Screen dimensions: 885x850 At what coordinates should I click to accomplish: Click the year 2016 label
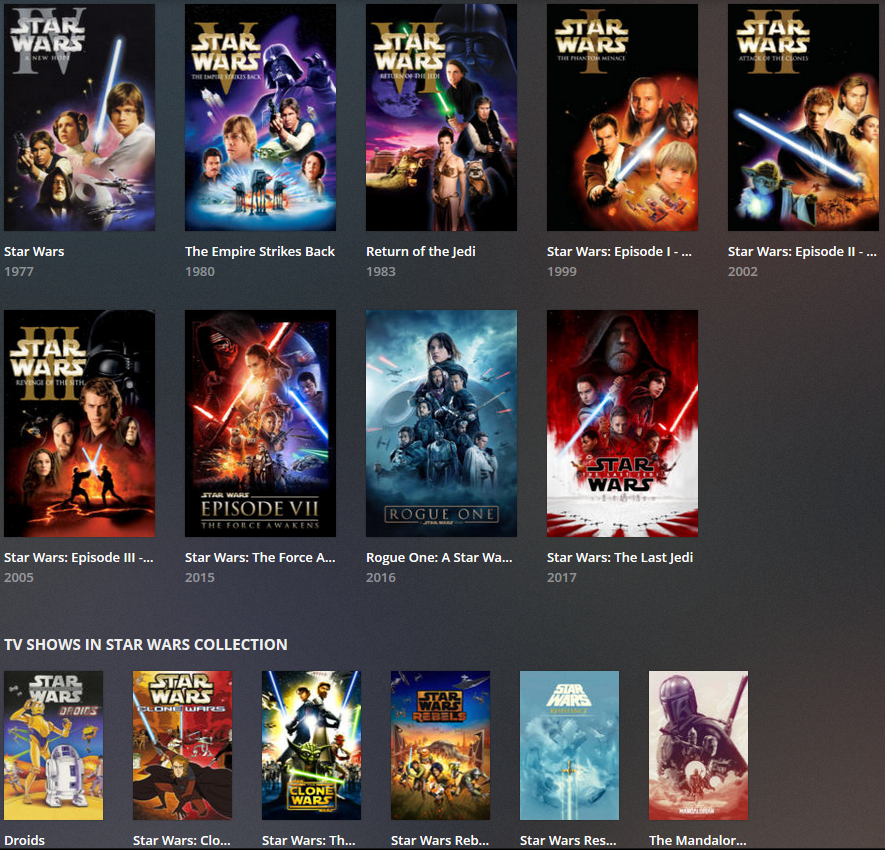point(381,577)
